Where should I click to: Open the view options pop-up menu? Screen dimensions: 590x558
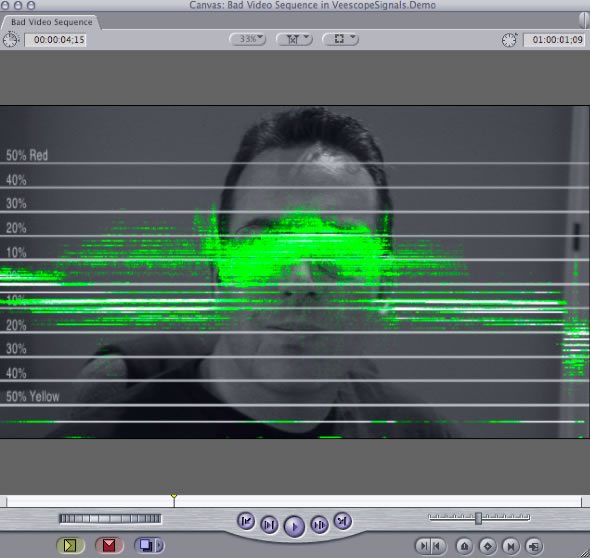tap(341, 39)
